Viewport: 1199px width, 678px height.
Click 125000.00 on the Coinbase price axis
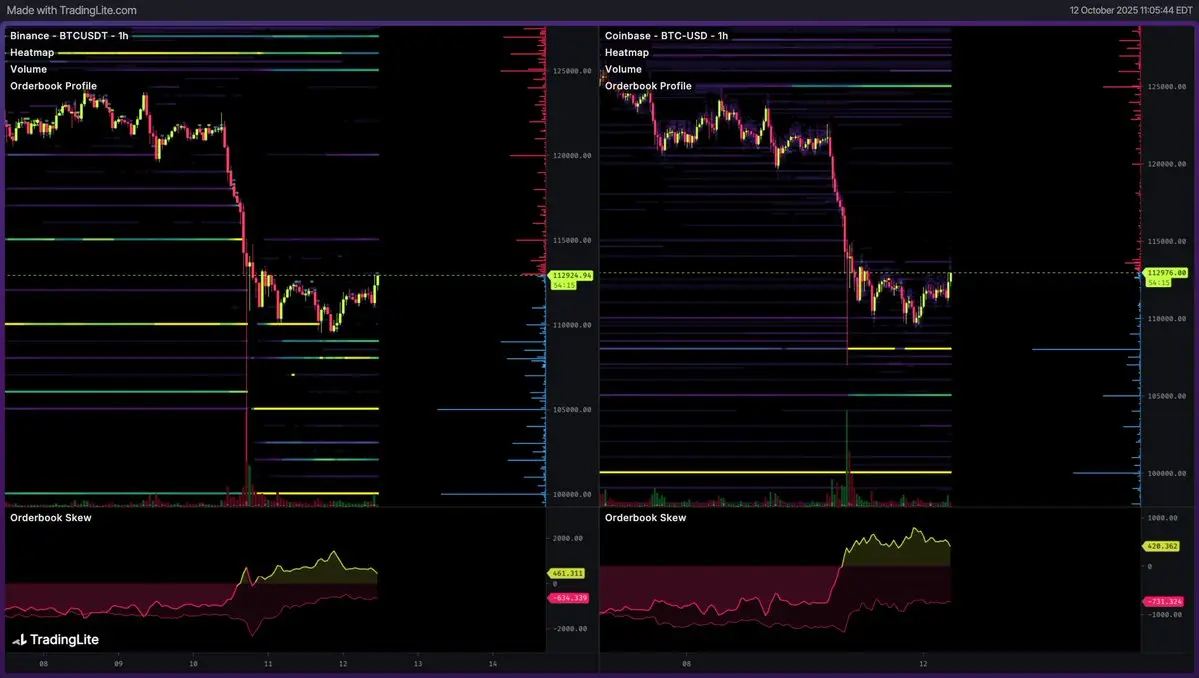[1167, 87]
